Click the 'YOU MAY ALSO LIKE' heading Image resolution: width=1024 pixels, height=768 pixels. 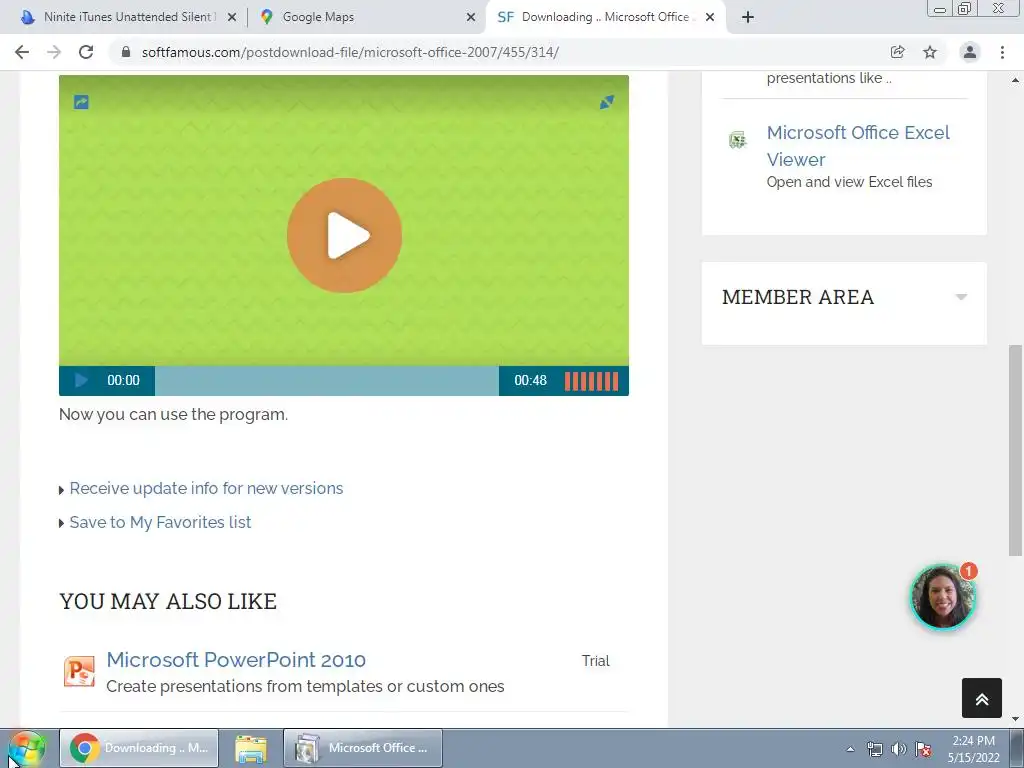168,601
